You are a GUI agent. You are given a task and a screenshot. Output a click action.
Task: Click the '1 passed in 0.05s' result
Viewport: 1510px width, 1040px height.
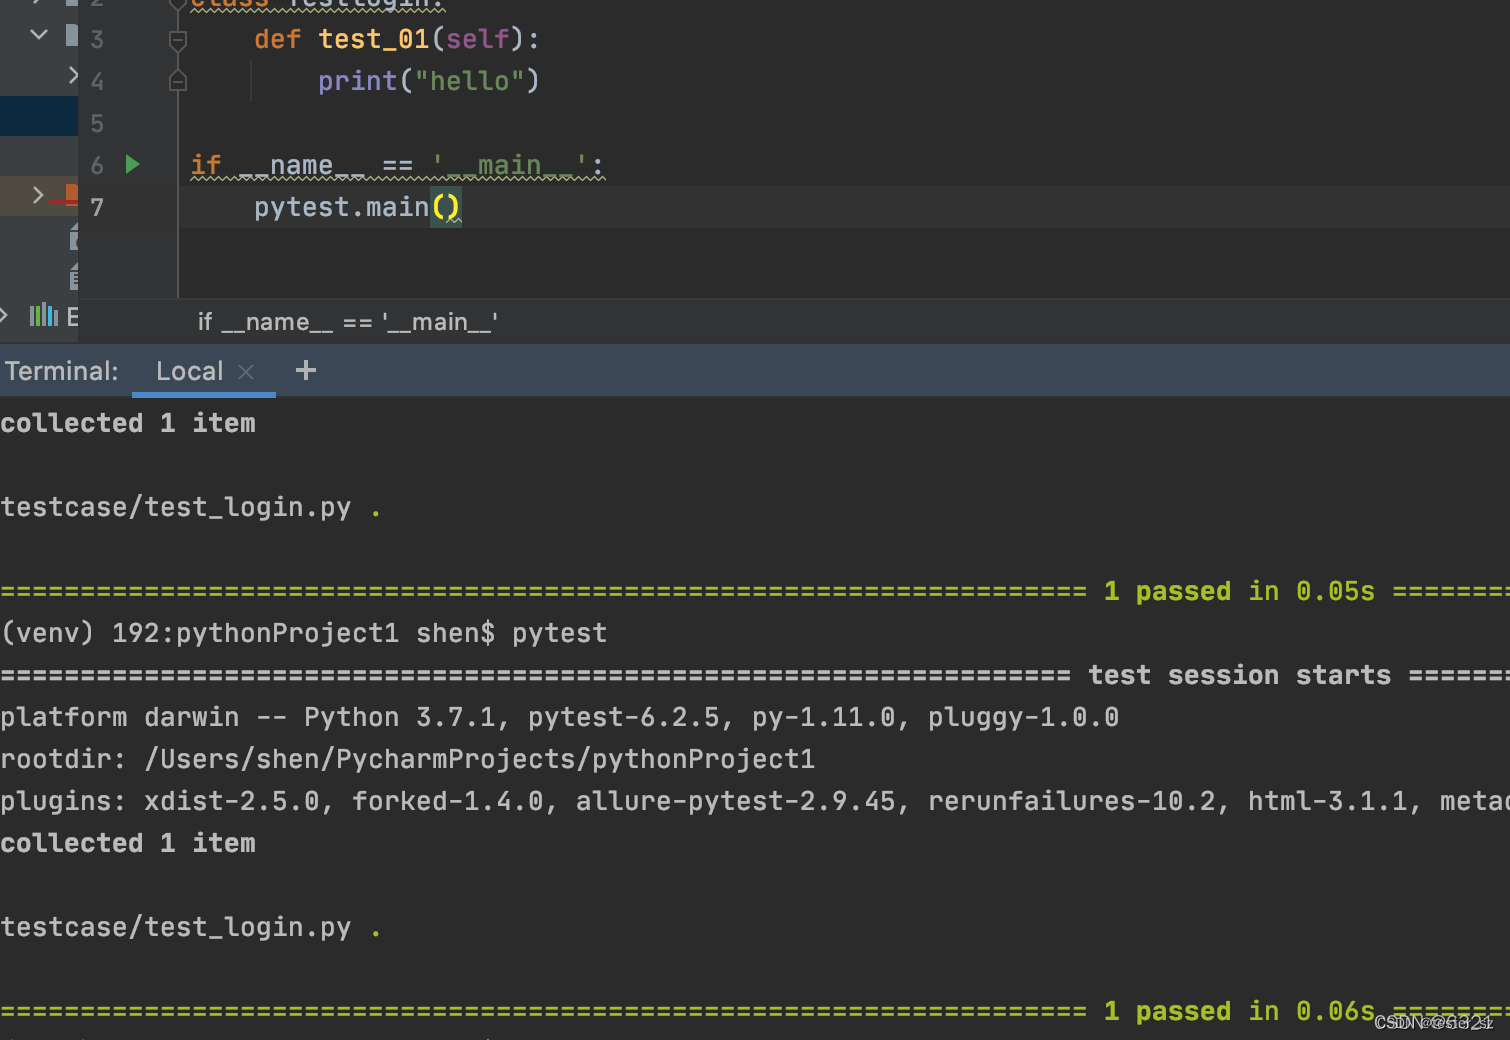(1239, 591)
